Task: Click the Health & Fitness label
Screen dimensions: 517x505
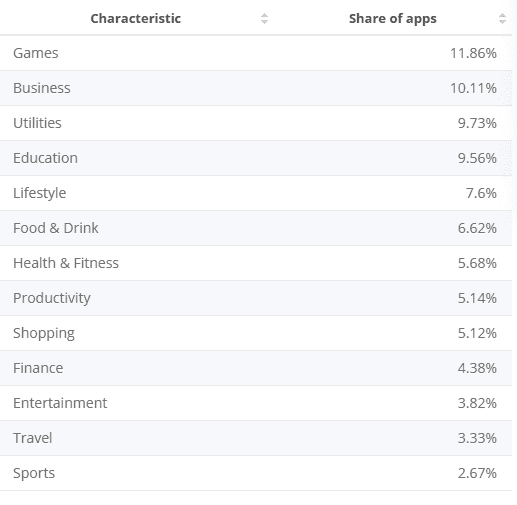Action: tap(66, 263)
